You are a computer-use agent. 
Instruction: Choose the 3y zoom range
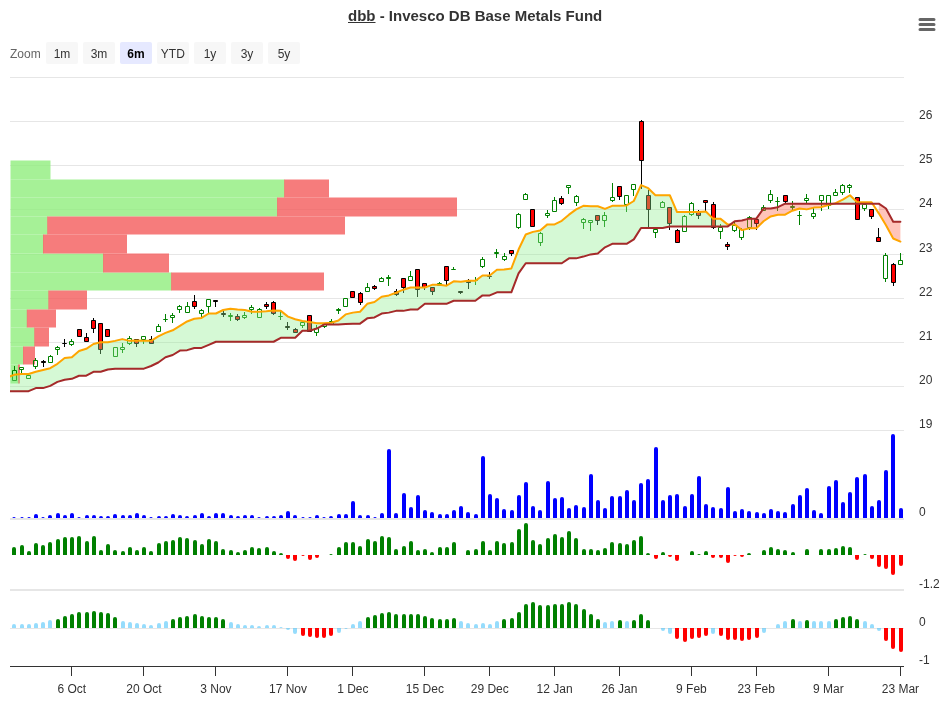point(247,53)
